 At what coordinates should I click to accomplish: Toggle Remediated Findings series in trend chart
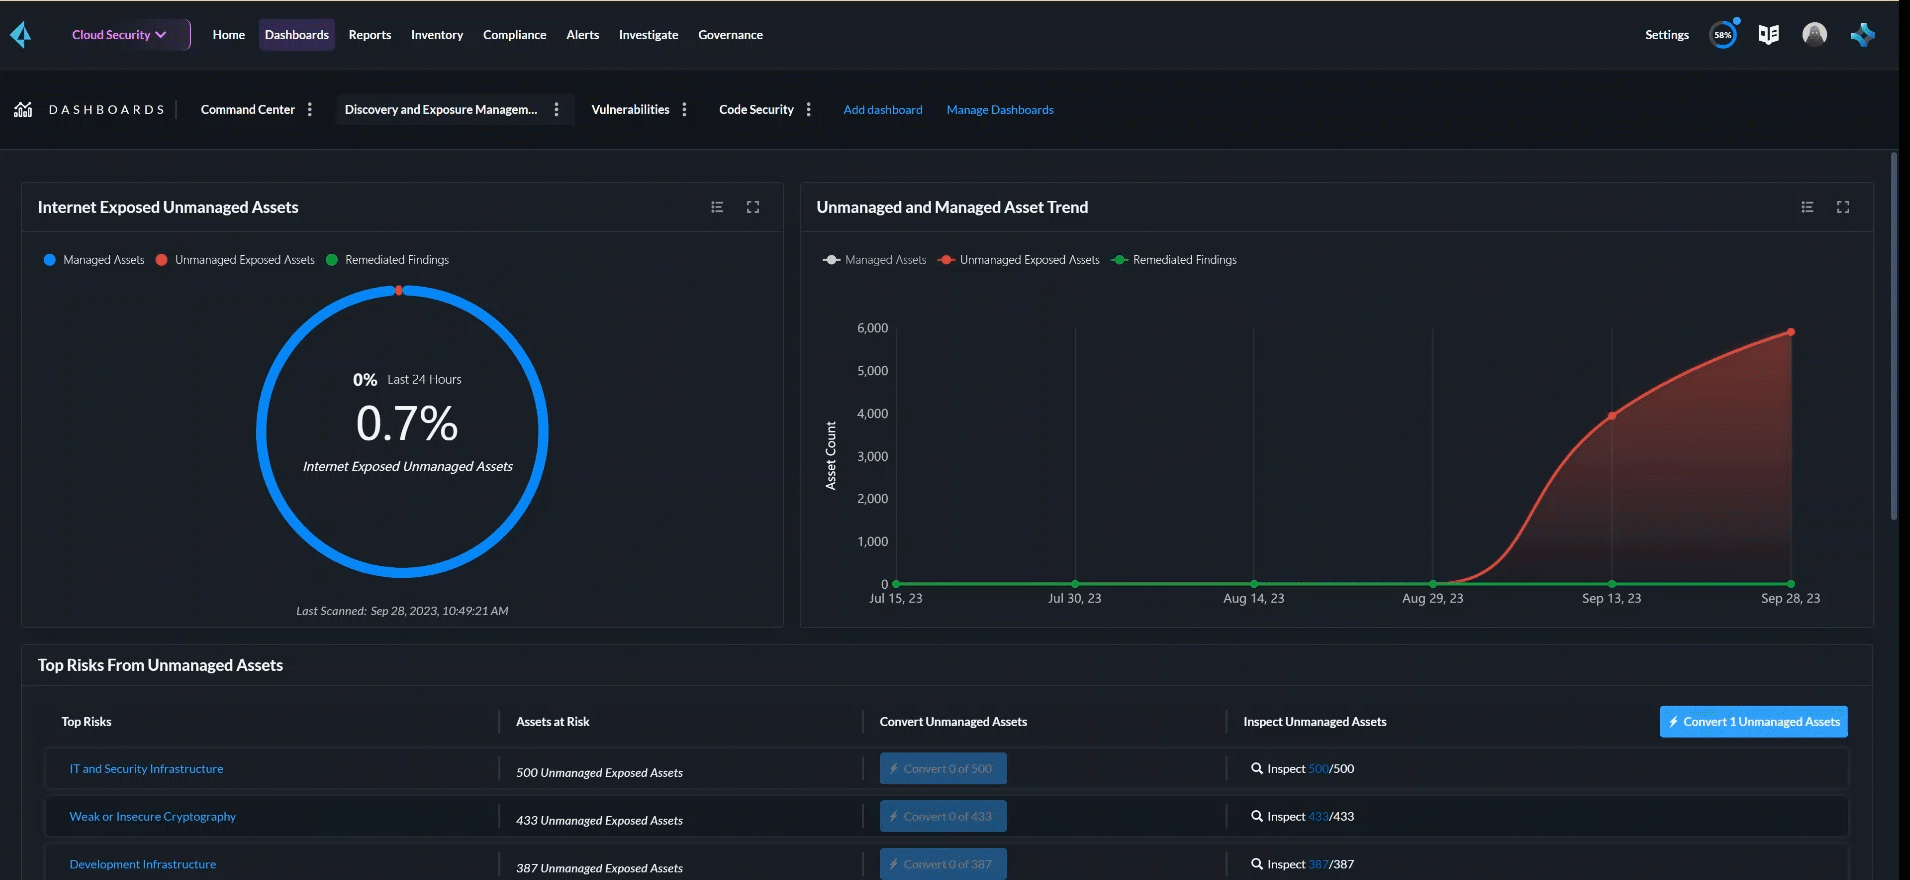(1174, 260)
